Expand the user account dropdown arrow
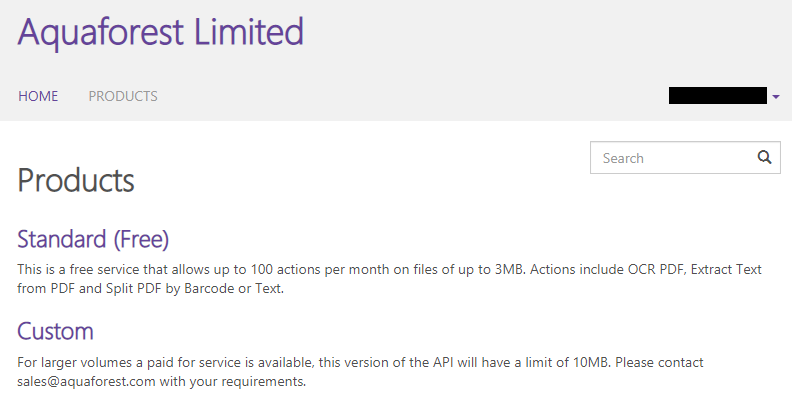 click(x=776, y=96)
